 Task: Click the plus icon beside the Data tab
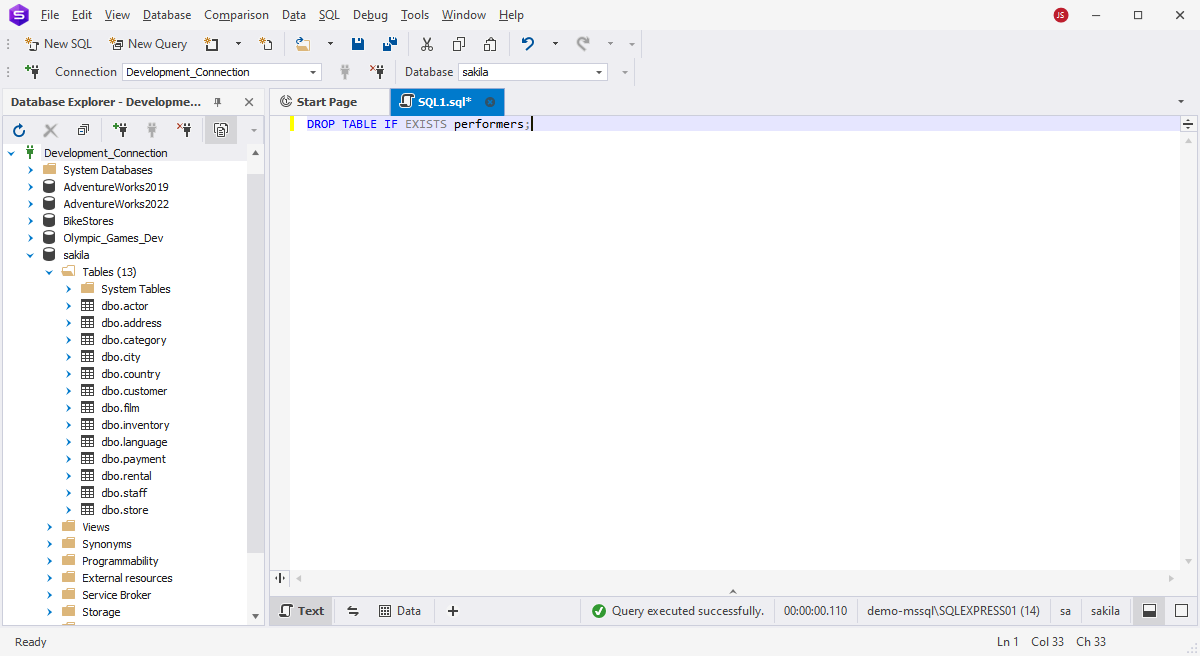[x=453, y=611]
